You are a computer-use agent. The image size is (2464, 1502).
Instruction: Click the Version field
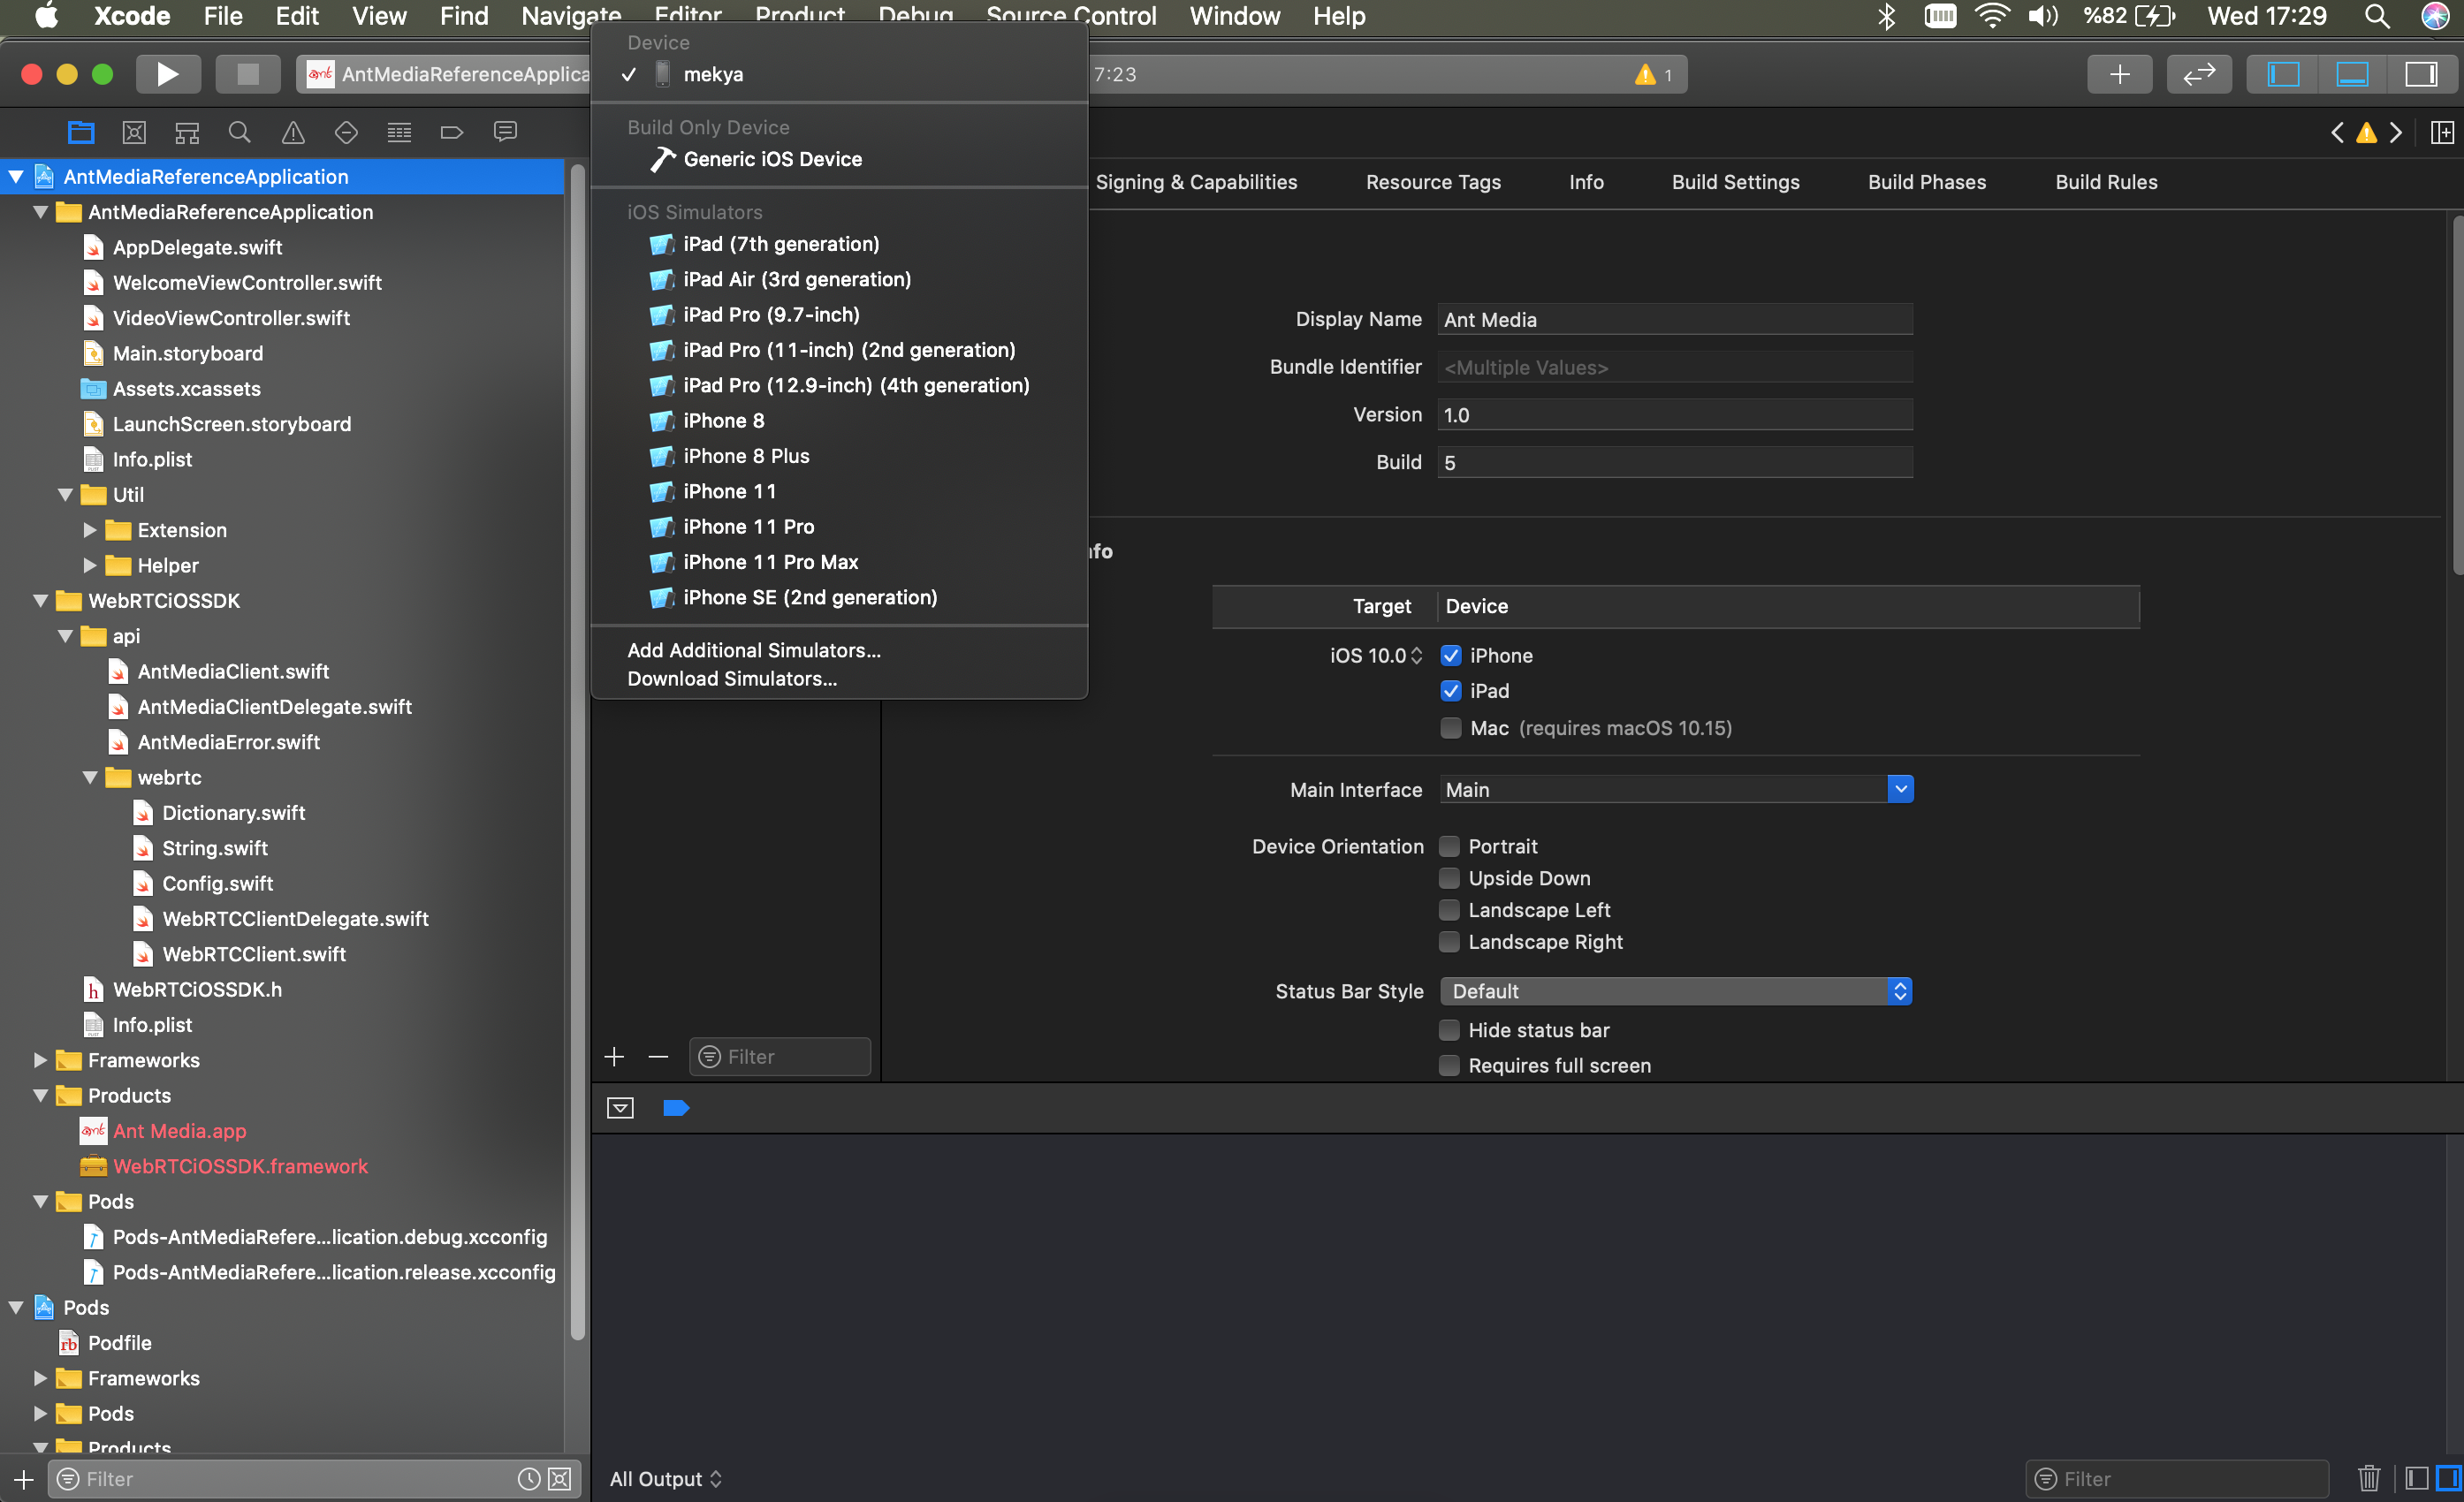[x=1675, y=414]
